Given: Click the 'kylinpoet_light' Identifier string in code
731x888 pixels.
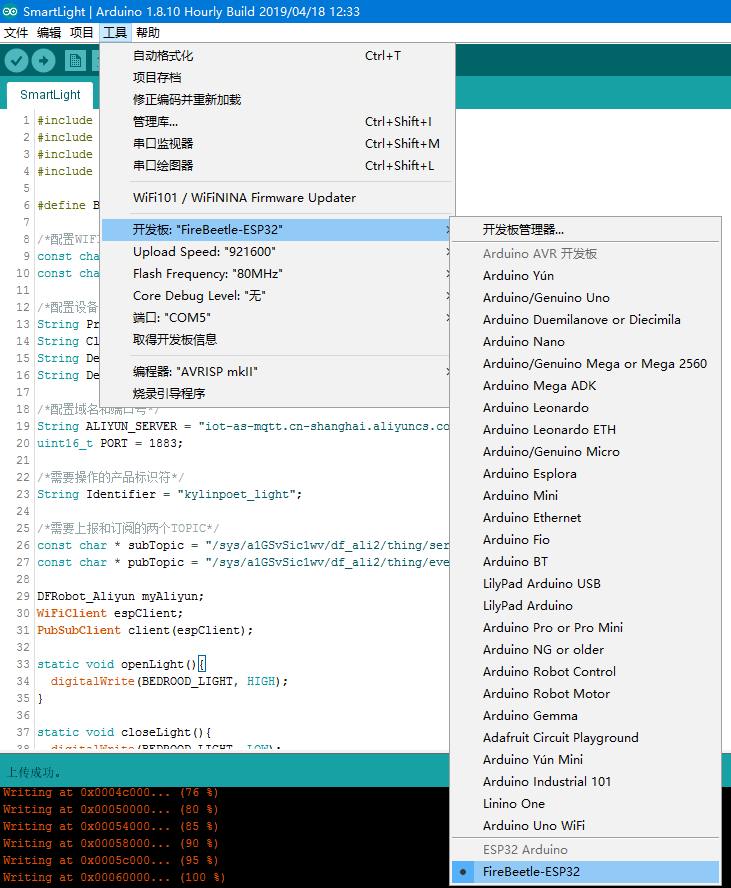Looking at the screenshot, I should coord(236,494).
